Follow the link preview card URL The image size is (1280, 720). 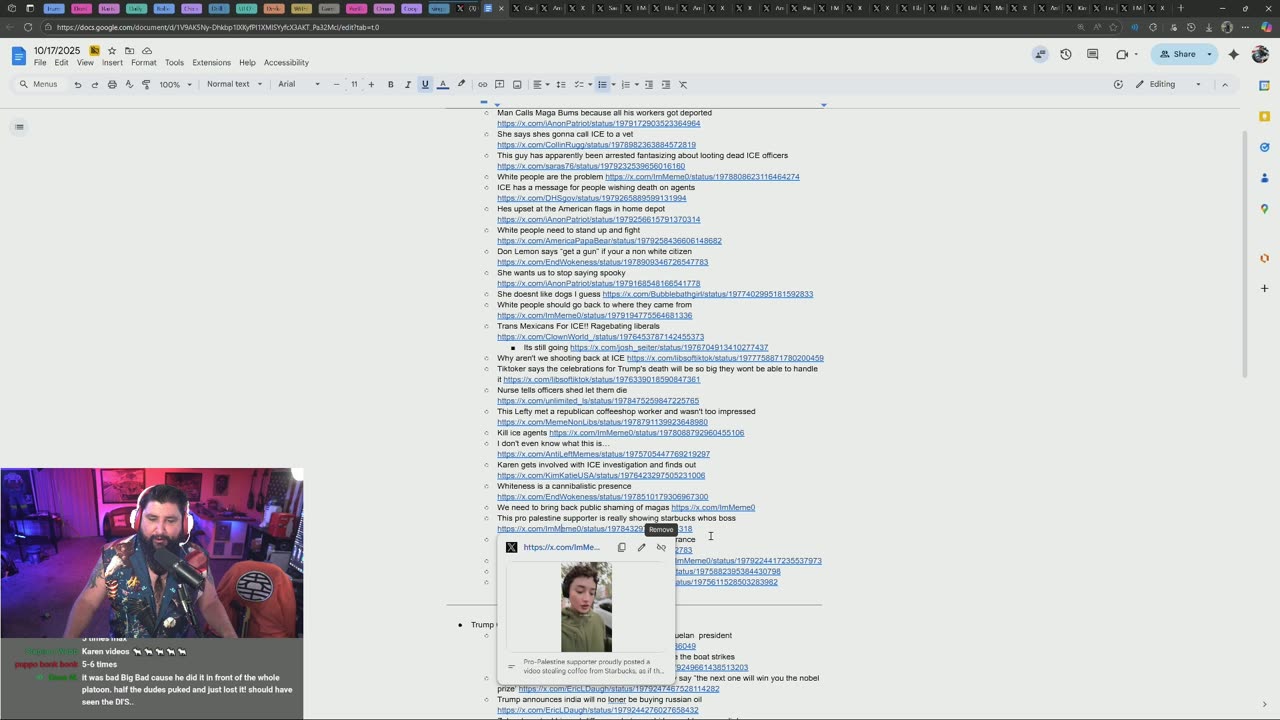(x=562, y=547)
